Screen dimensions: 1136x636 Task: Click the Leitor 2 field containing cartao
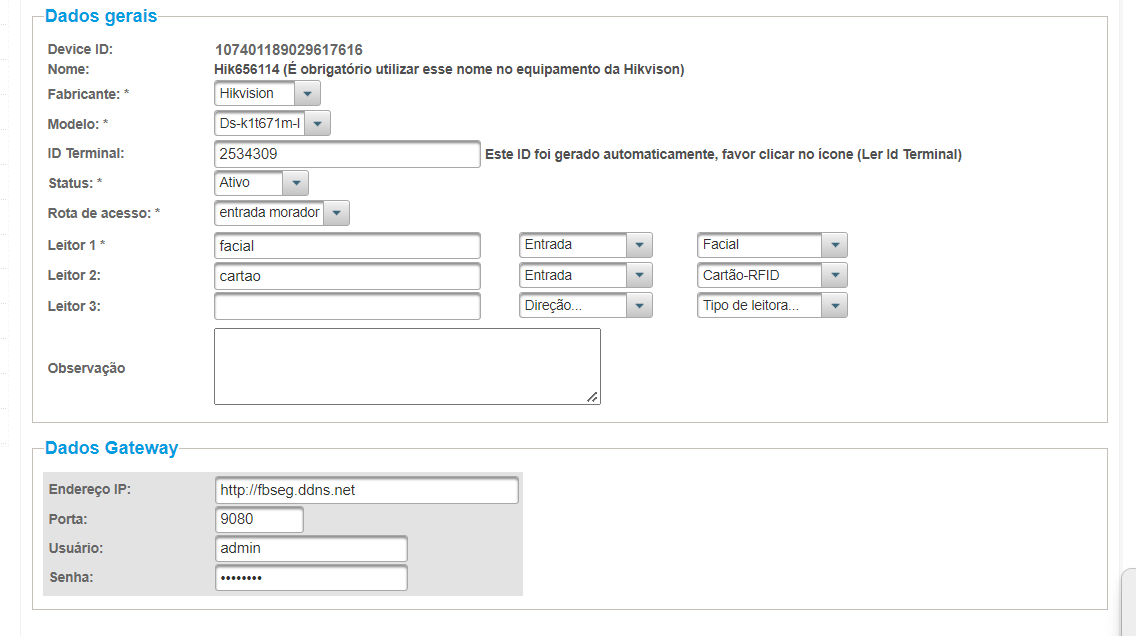(347, 276)
